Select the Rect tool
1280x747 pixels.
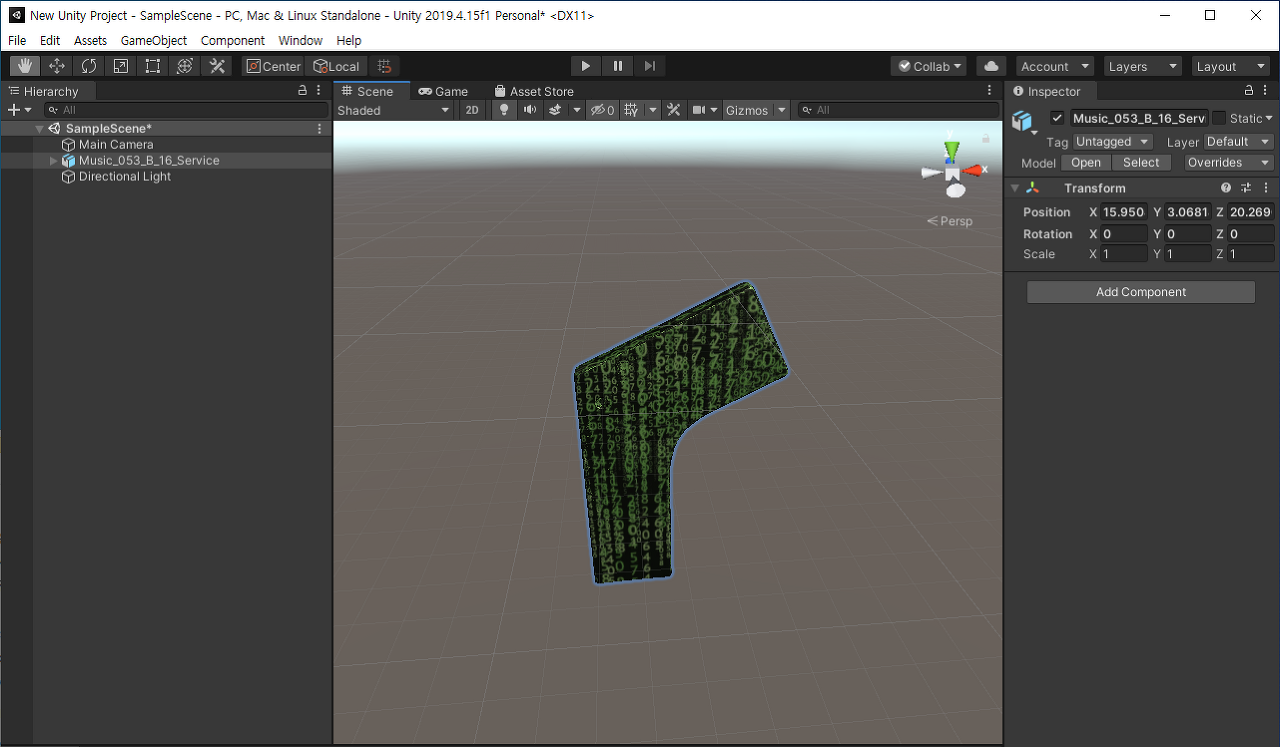point(153,66)
